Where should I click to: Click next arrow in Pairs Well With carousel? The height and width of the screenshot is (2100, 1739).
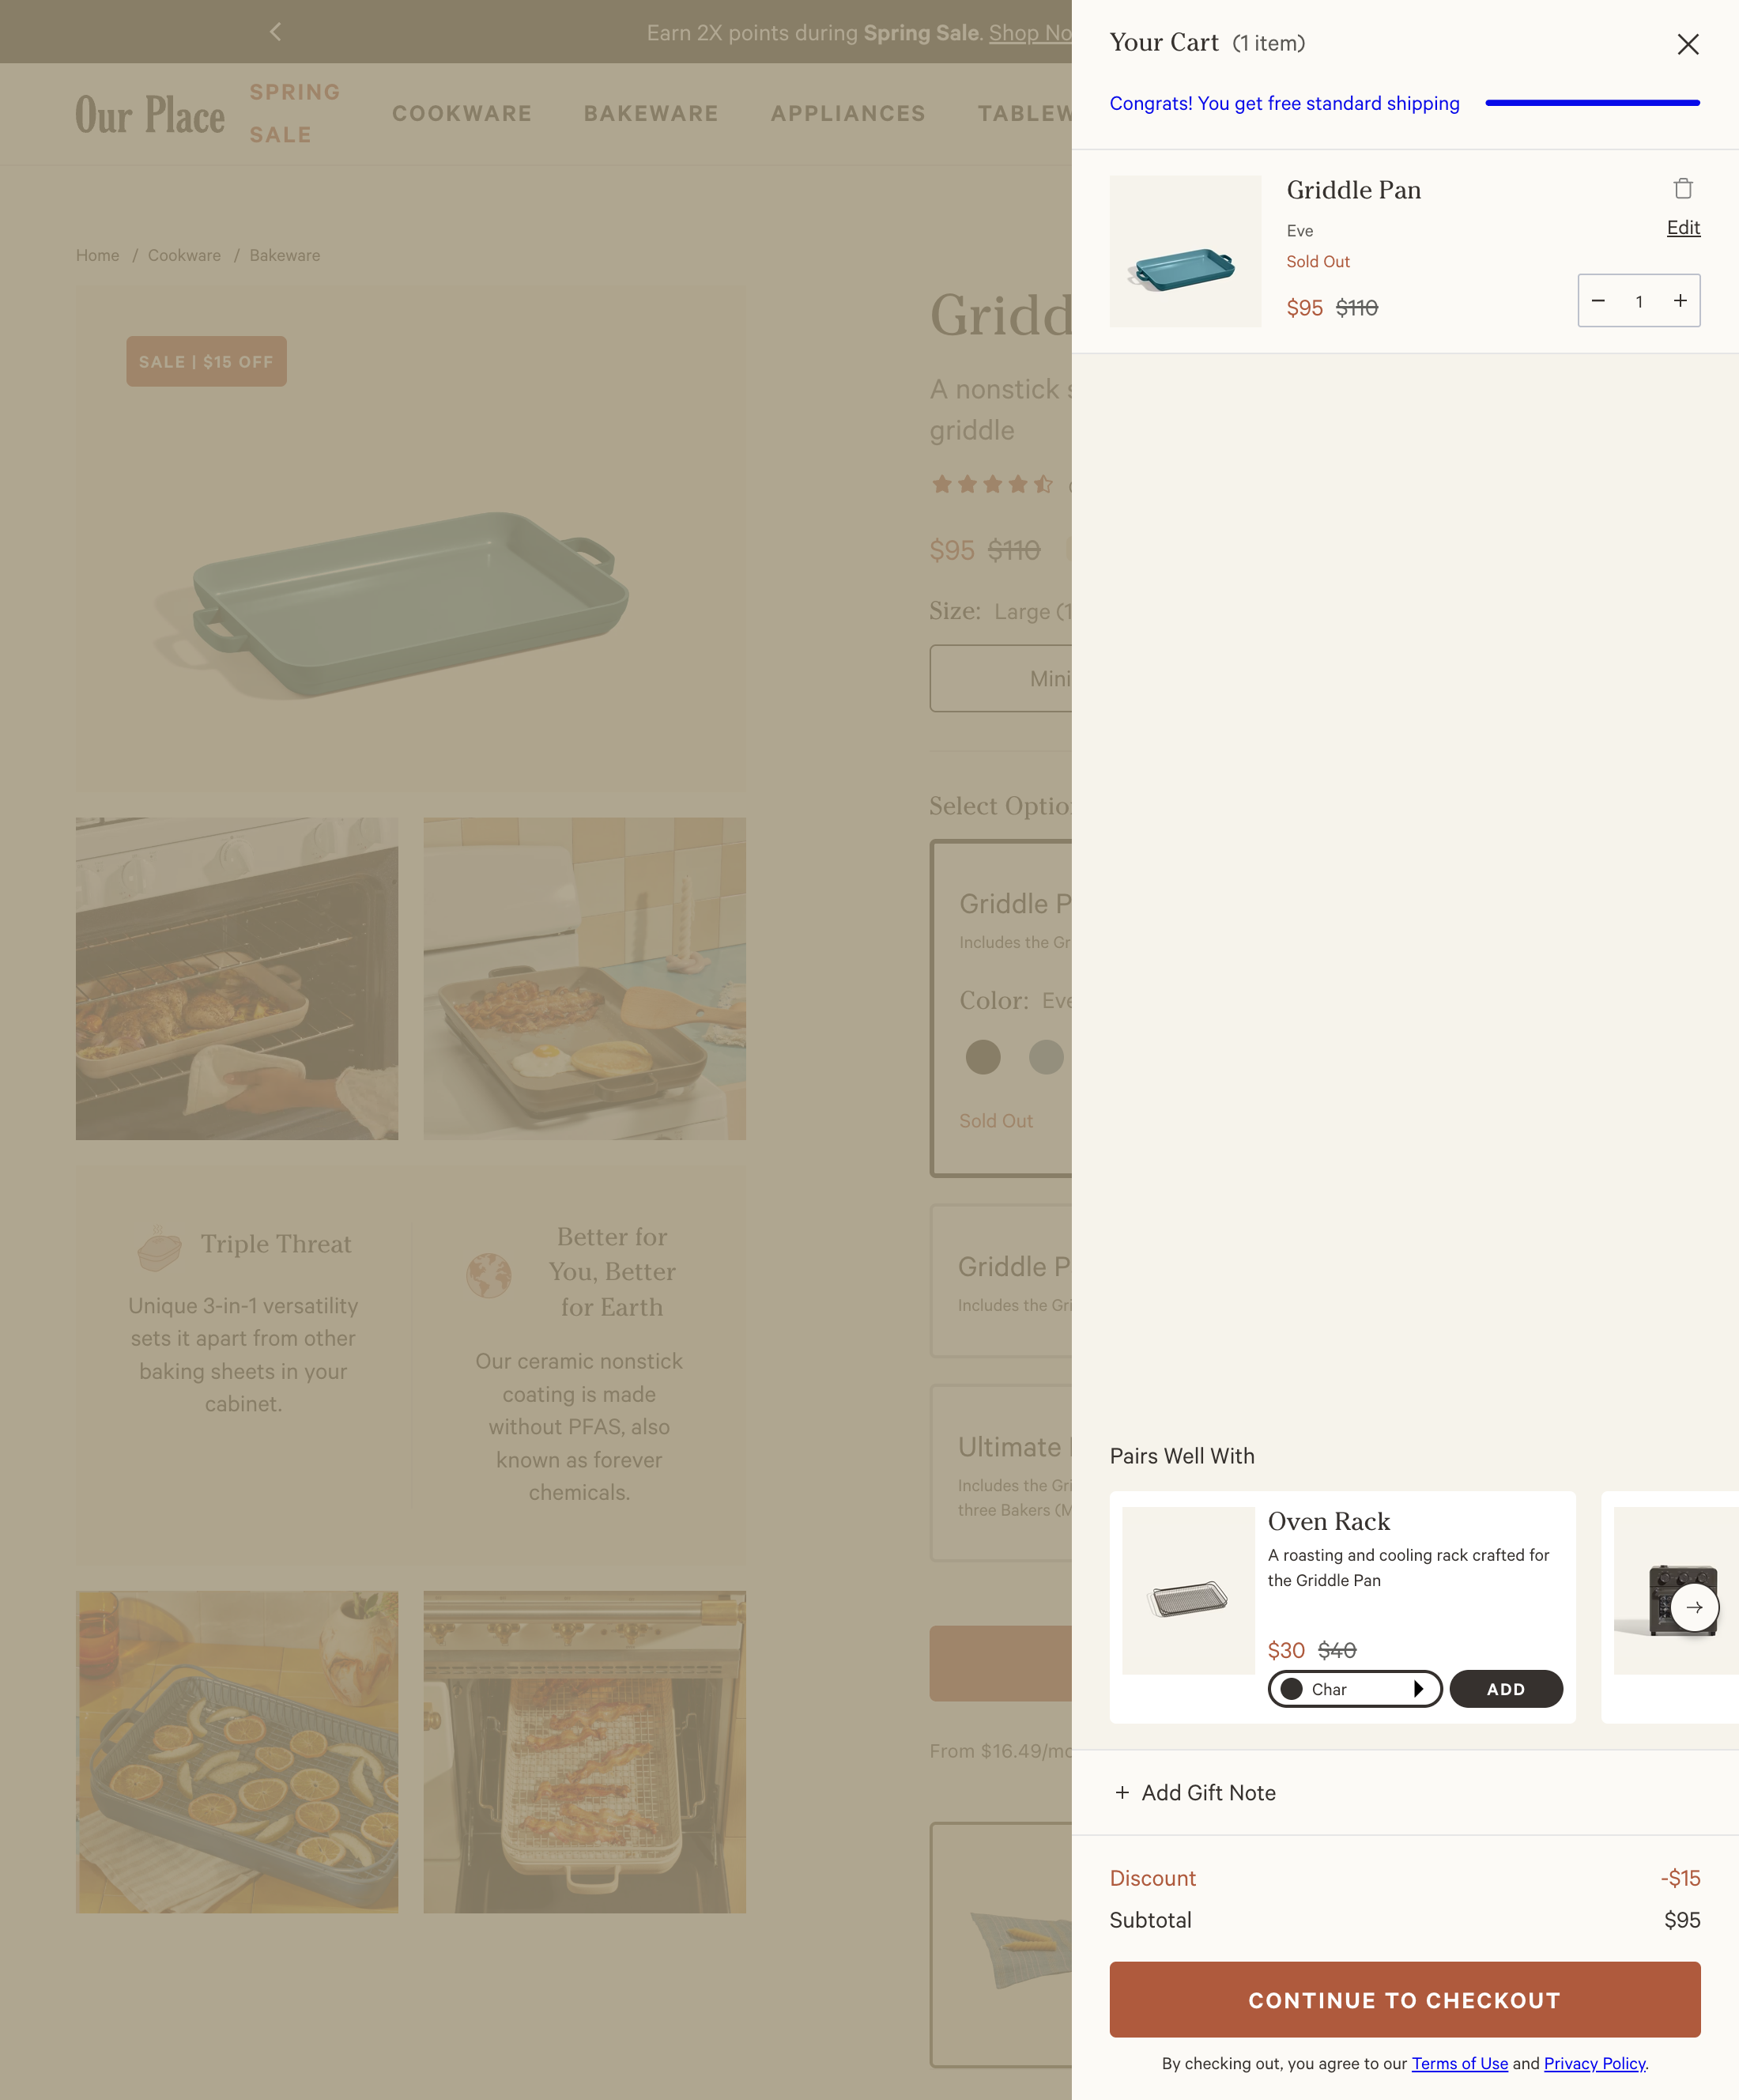[1694, 1607]
